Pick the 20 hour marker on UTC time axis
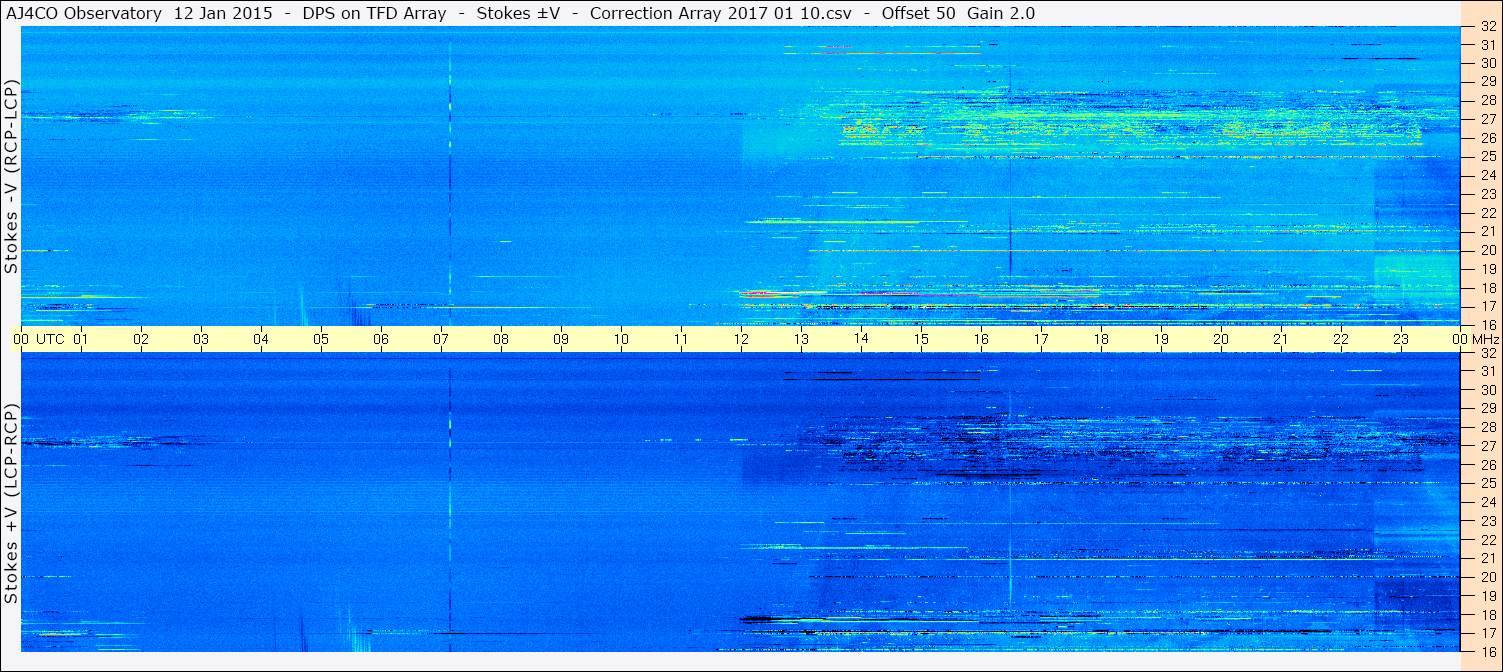The height and width of the screenshot is (672, 1503). (x=1221, y=339)
